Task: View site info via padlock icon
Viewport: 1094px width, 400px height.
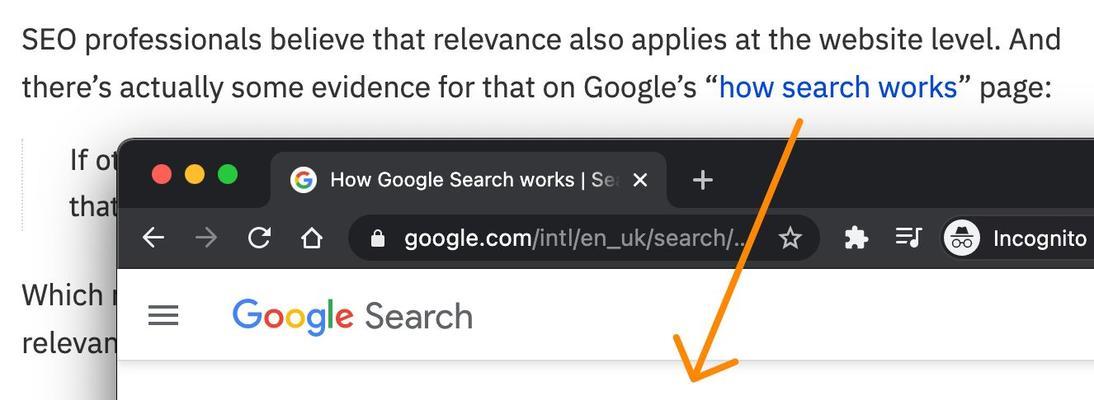Action: (x=377, y=239)
